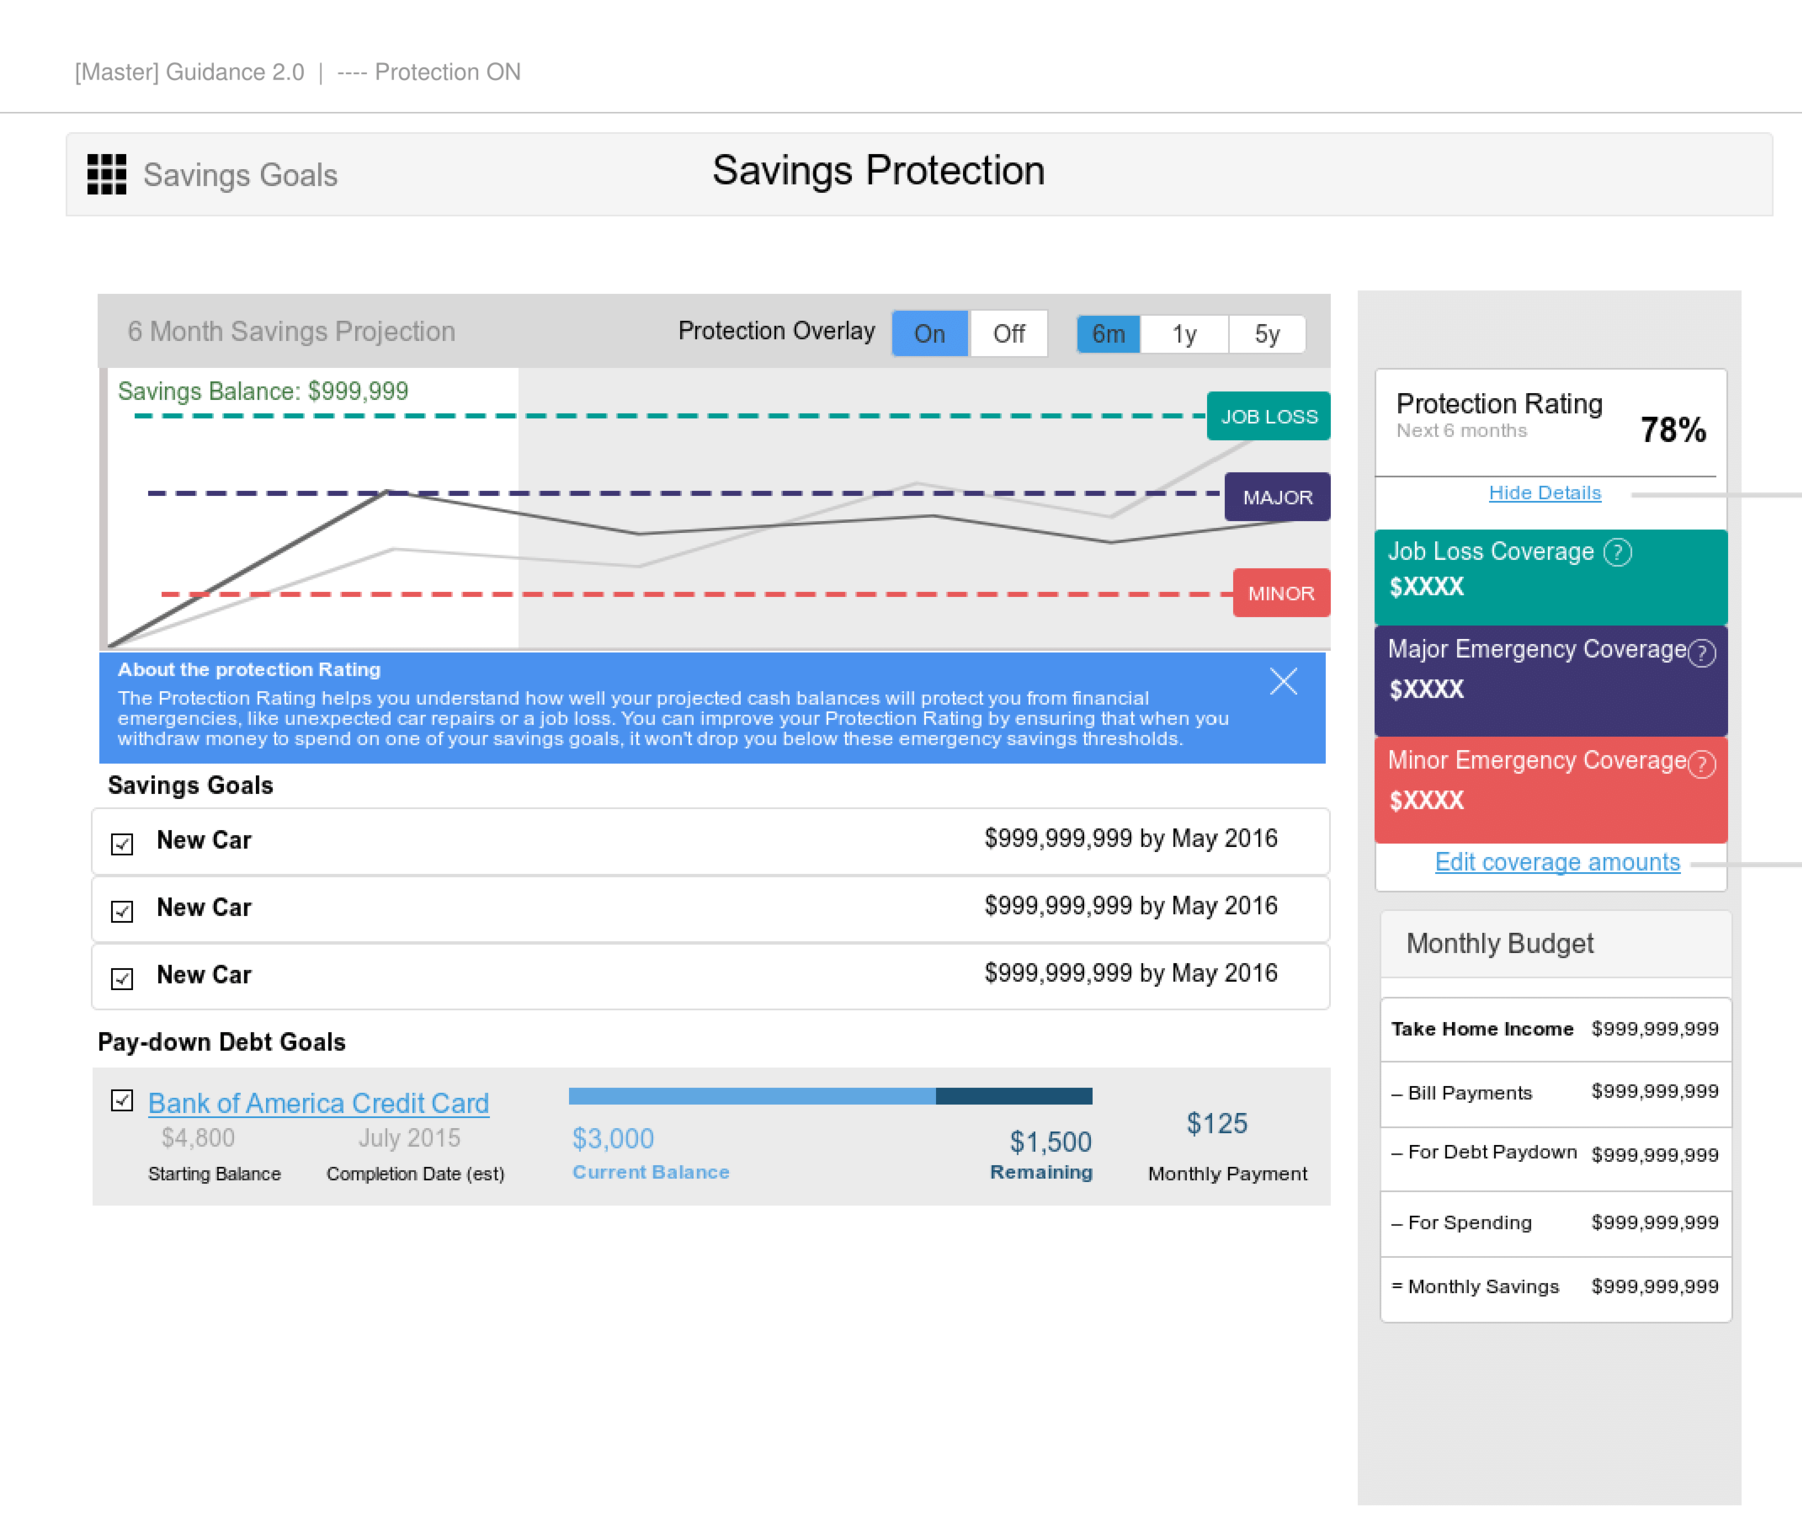Click the July 2015 completion date
This screenshot has width=1802, height=1539.
tap(409, 1138)
